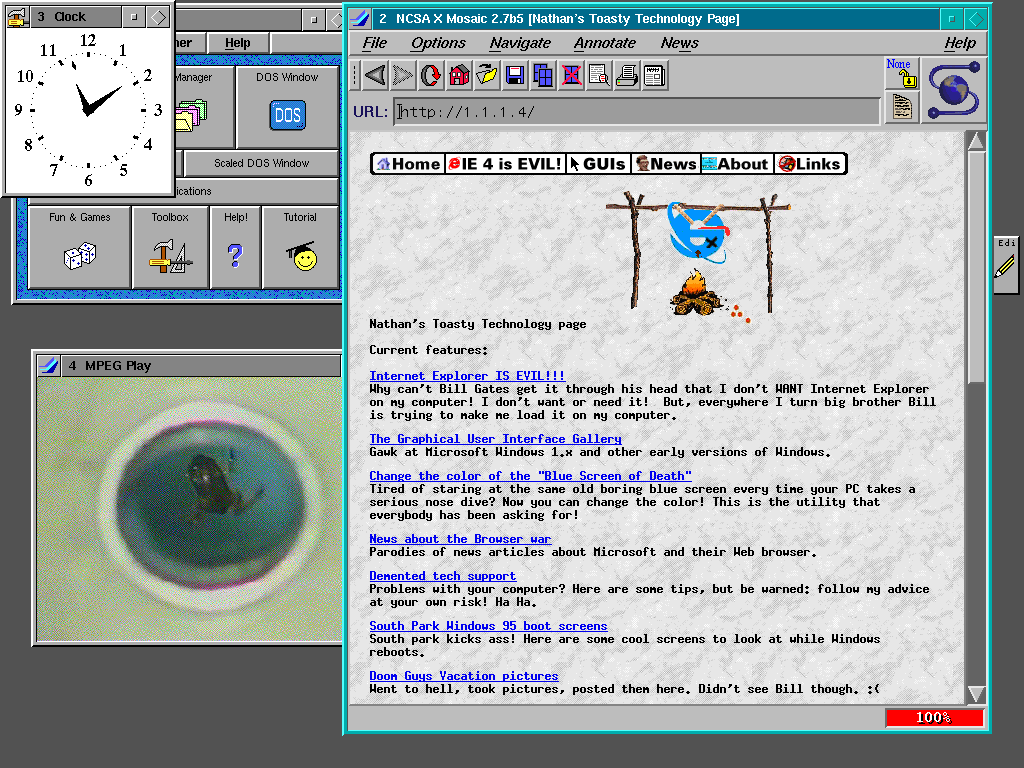Image resolution: width=1024 pixels, height=768 pixels.
Task: Find in page using the magnifier document icon
Action: click(600, 76)
